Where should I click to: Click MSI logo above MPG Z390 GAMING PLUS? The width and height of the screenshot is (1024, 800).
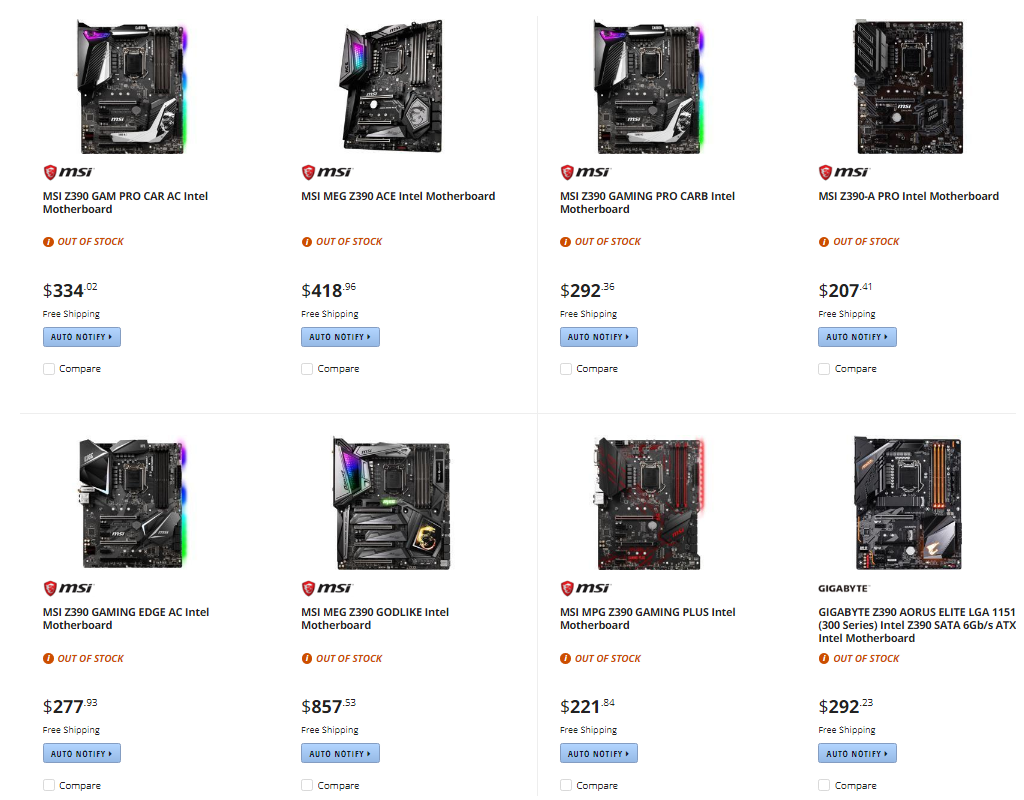click(585, 588)
